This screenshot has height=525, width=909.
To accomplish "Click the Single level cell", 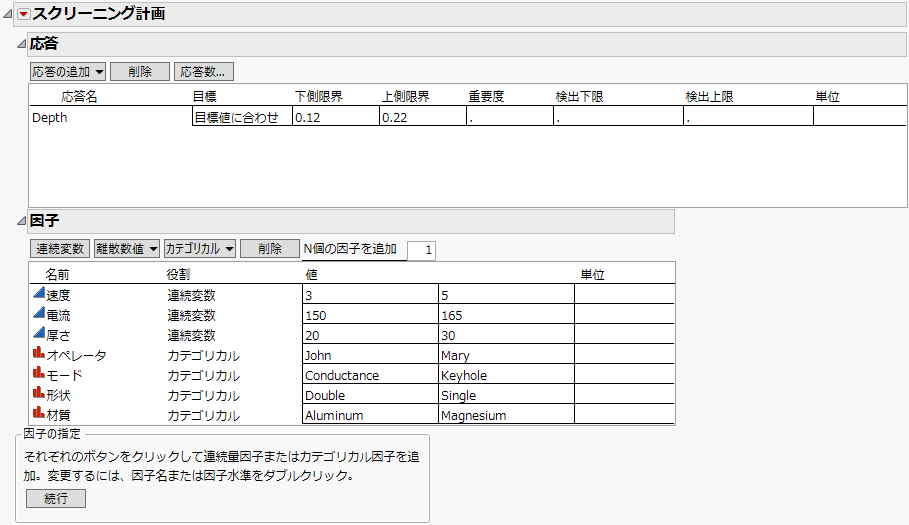I will click(x=506, y=394).
